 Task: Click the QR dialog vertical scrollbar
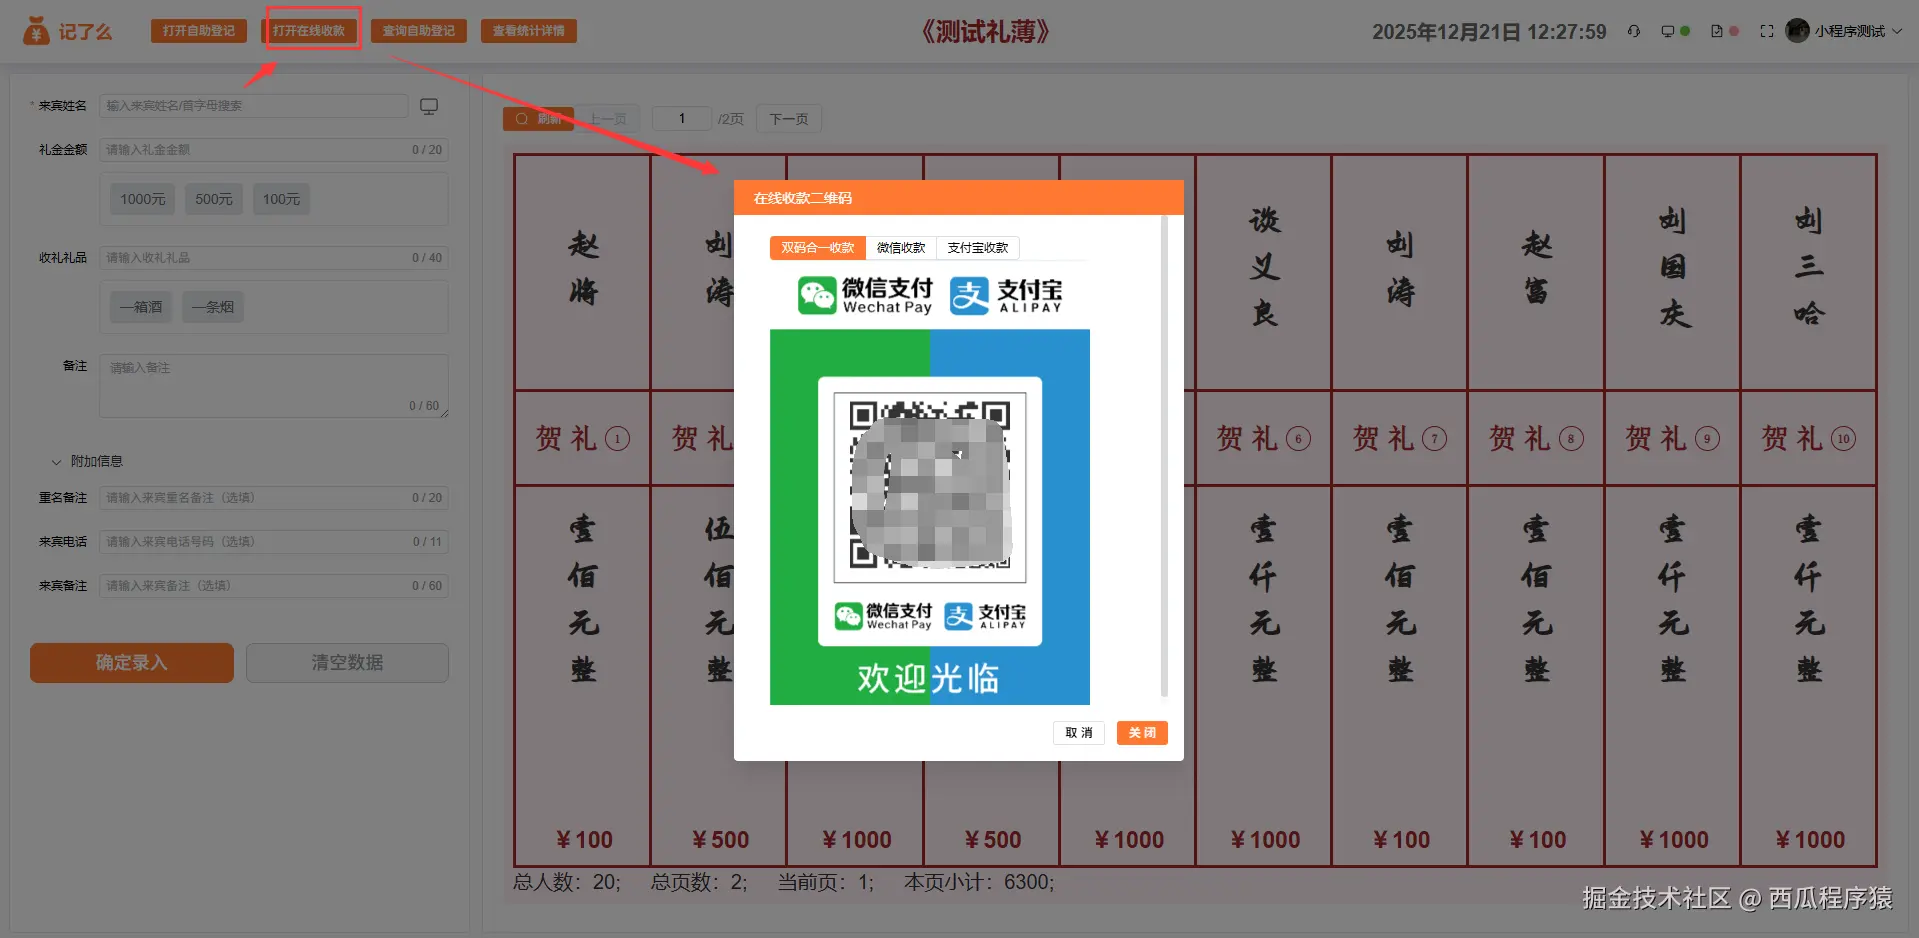[x=1164, y=456]
